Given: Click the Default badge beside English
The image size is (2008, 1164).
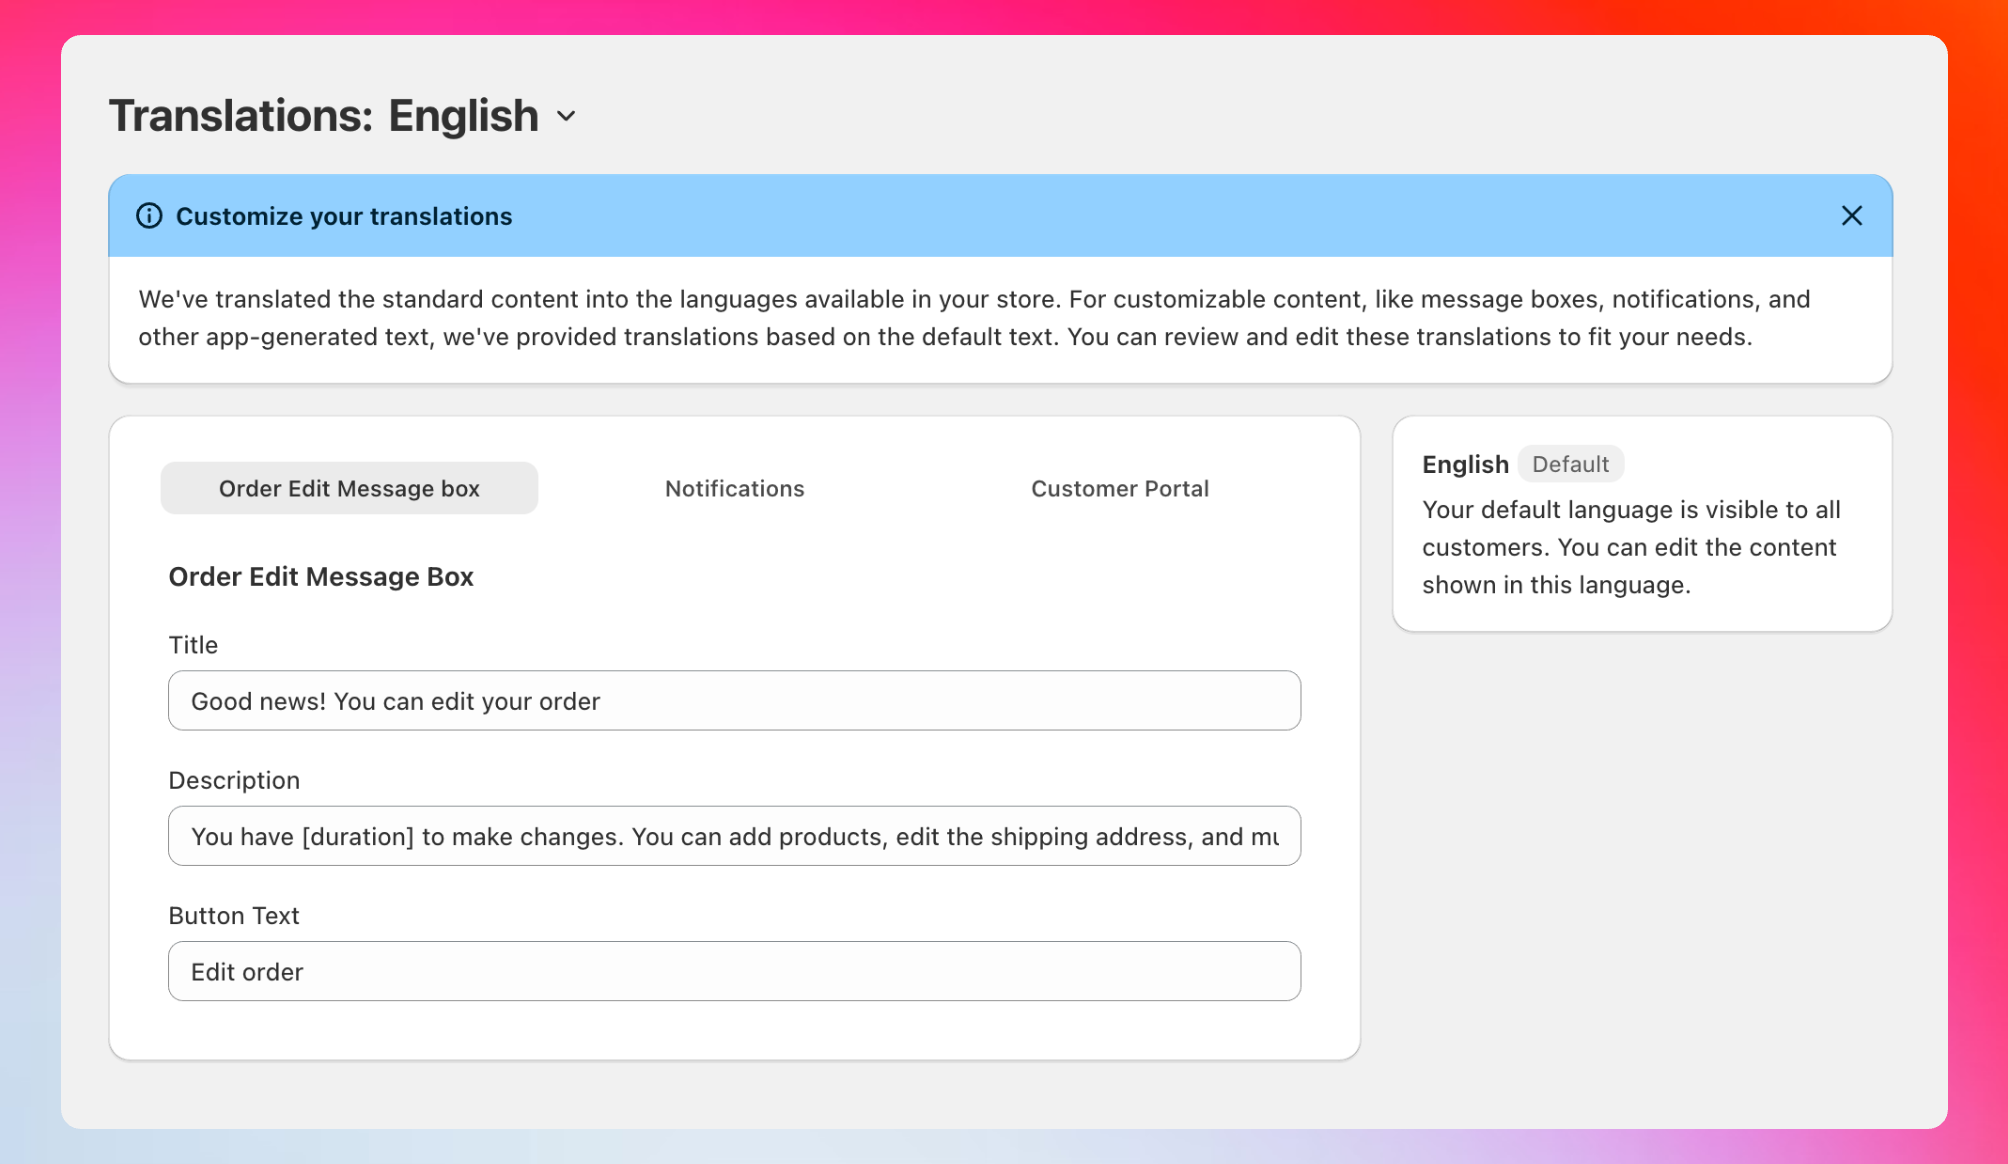Looking at the screenshot, I should [1571, 464].
